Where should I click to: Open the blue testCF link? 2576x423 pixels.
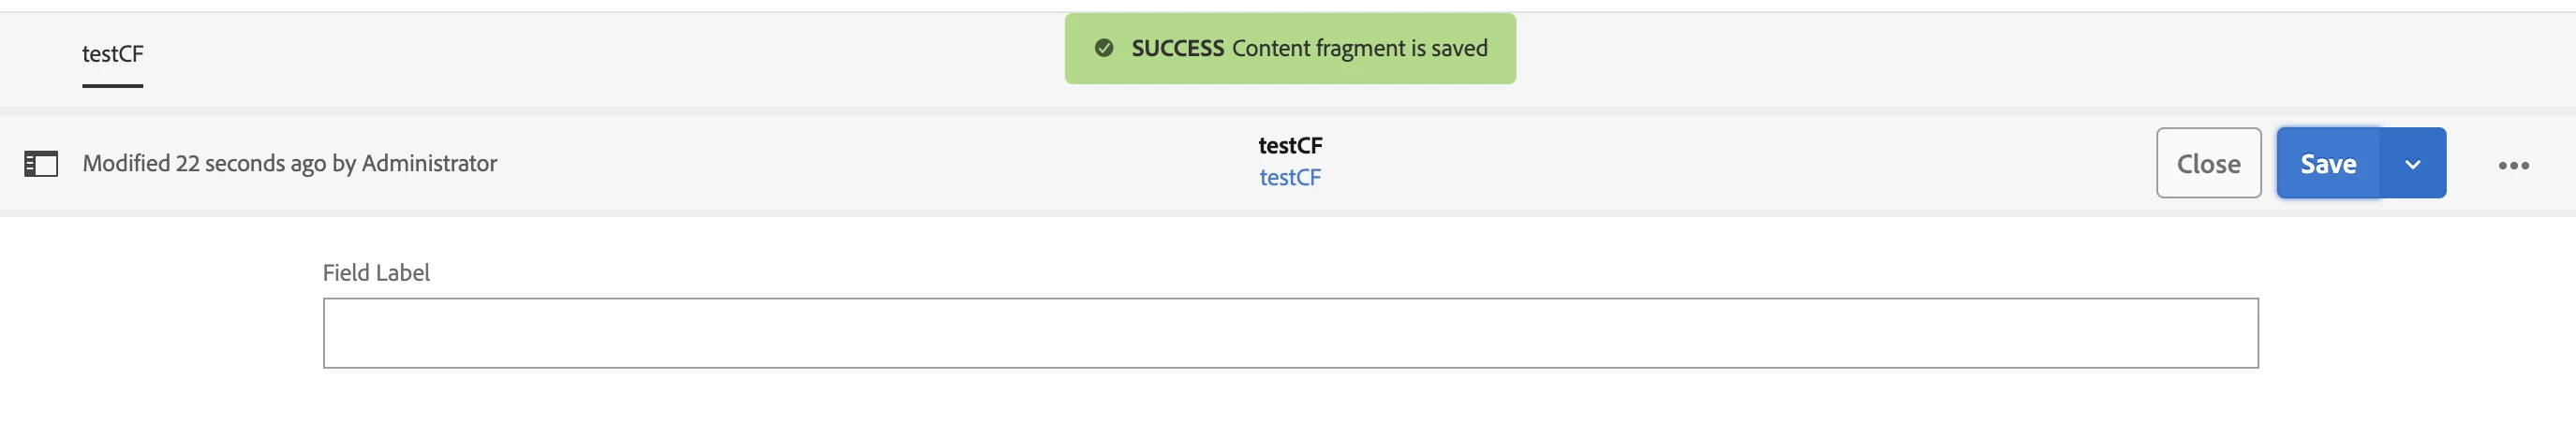pyautogui.click(x=1289, y=177)
